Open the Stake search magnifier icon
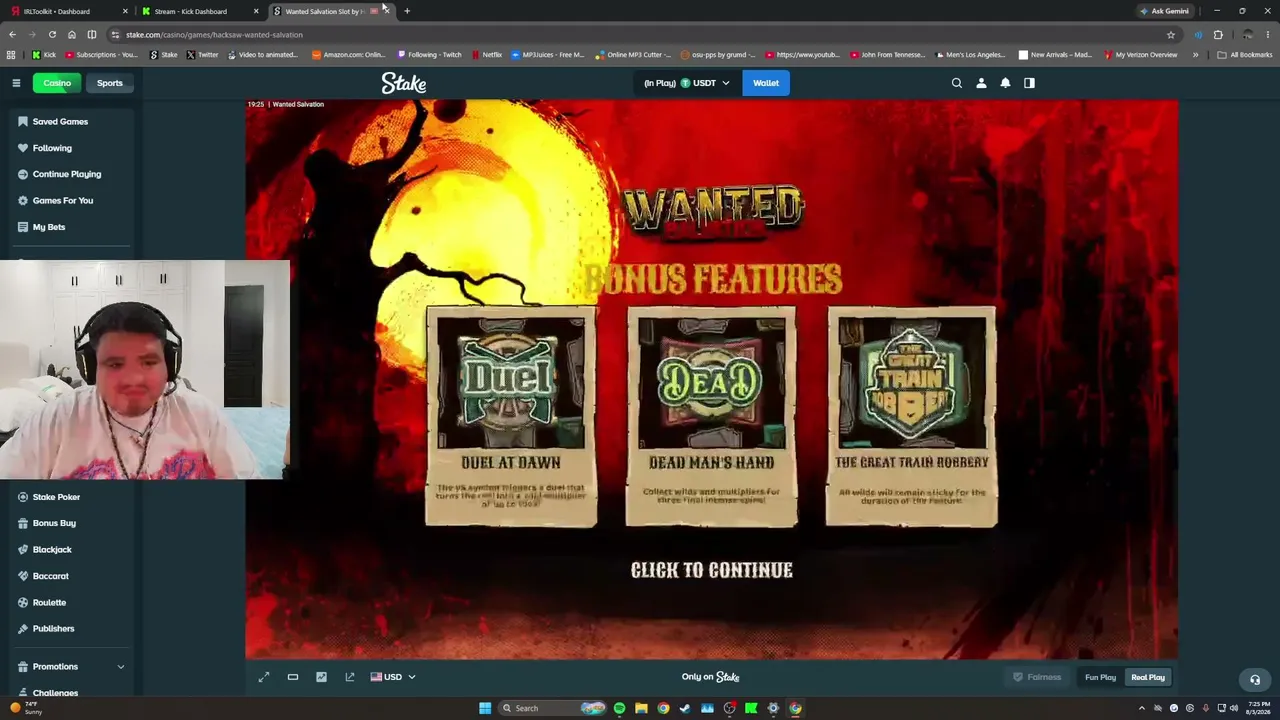The image size is (1280, 720). (x=957, y=83)
